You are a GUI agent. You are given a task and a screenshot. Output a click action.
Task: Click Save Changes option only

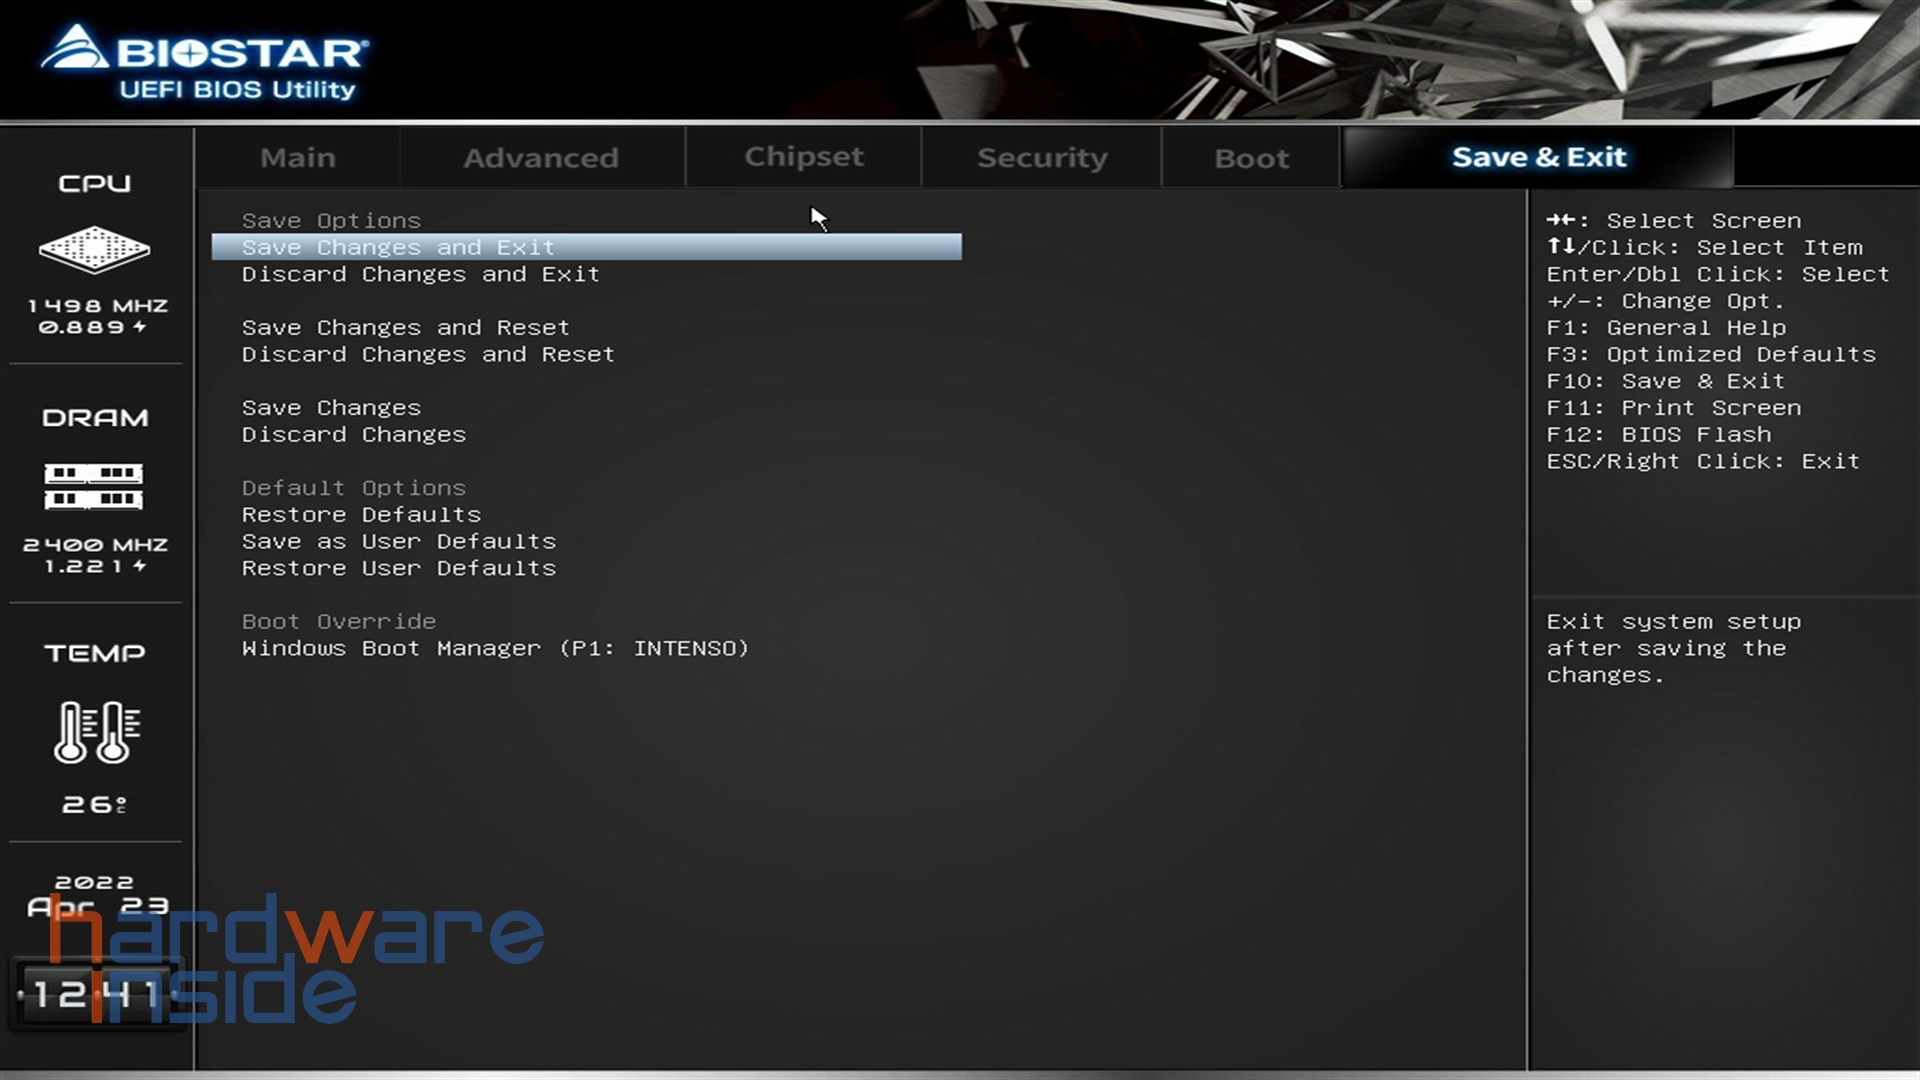coord(330,406)
